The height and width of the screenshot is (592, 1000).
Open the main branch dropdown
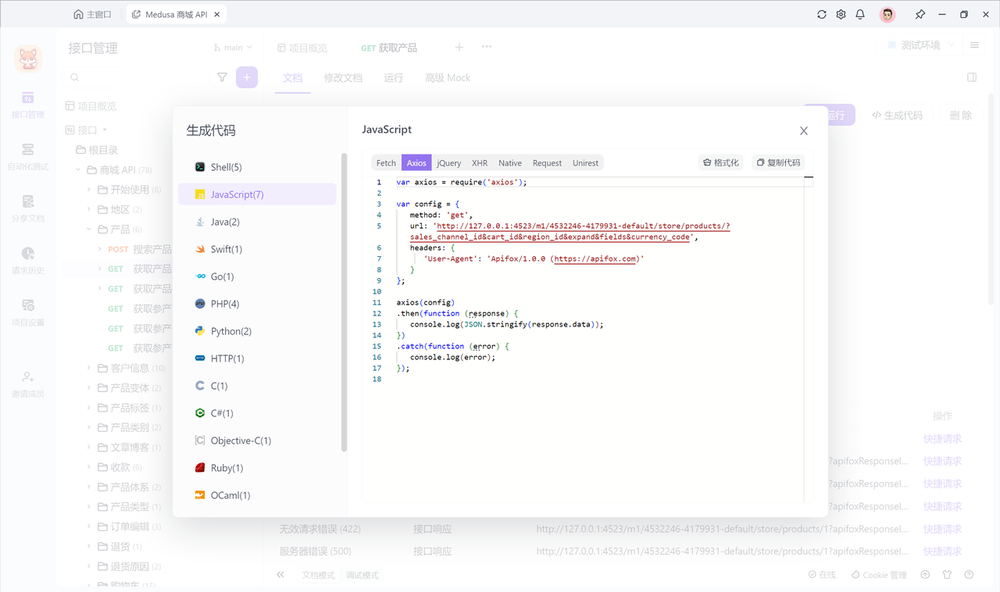click(x=234, y=46)
